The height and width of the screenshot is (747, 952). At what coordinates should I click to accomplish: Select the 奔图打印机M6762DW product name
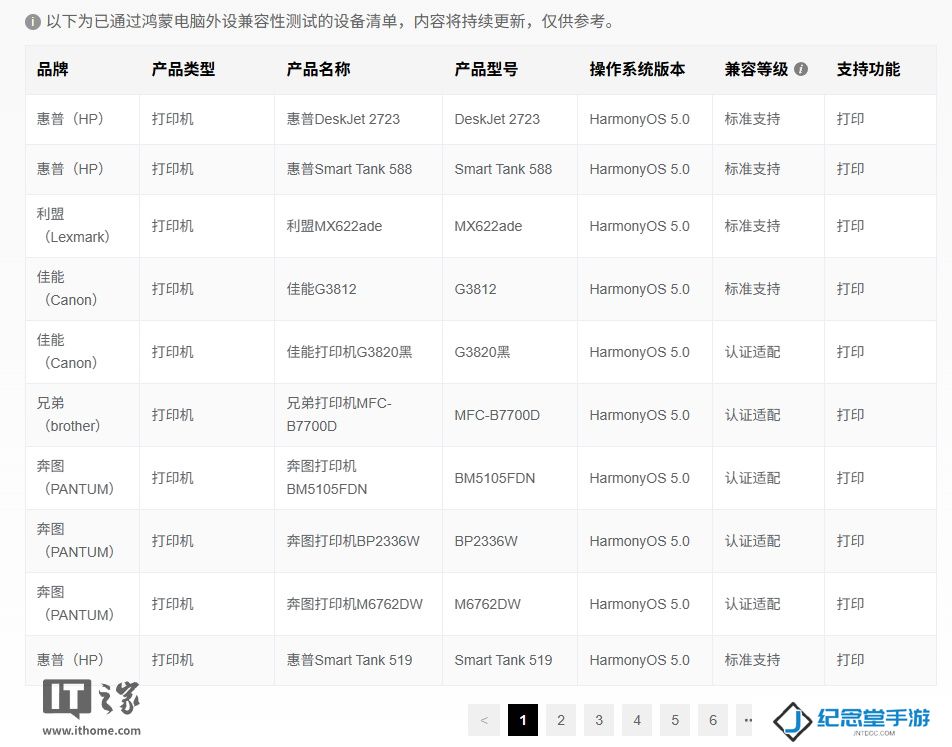click(x=355, y=604)
